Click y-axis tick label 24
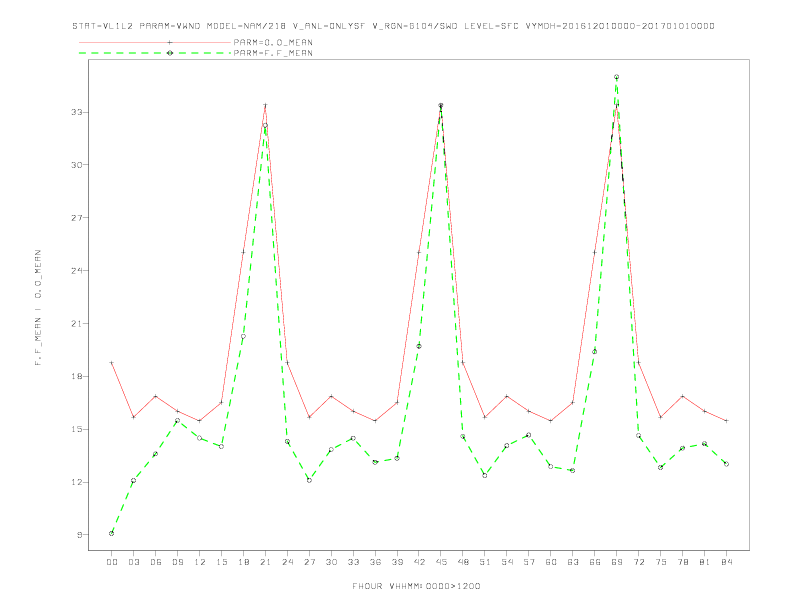This screenshot has width=792, height=612. pyautogui.click(x=77, y=271)
